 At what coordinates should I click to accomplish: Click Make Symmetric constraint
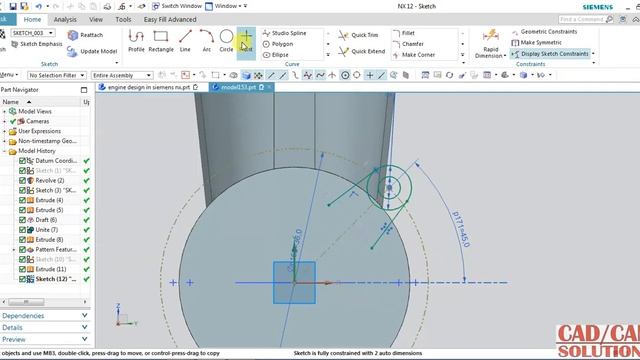[x=536, y=42]
